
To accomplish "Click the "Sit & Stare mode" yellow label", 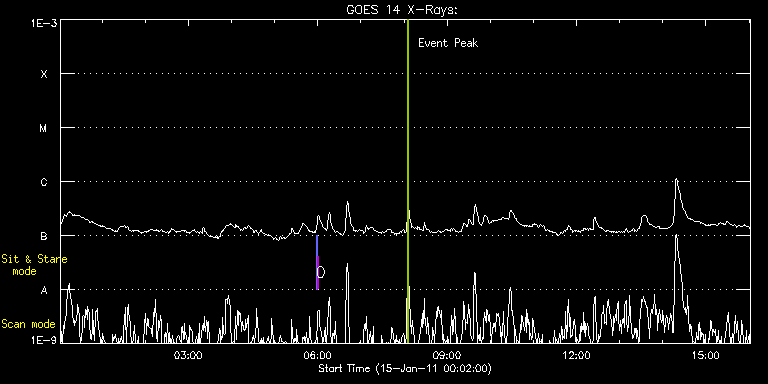I will [34, 264].
